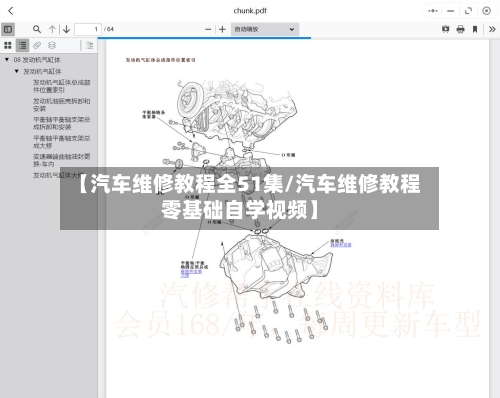The image size is (500, 398).
Task: Select outline entry 平衡轴平衡轴支架总成大修
Action: point(62,142)
